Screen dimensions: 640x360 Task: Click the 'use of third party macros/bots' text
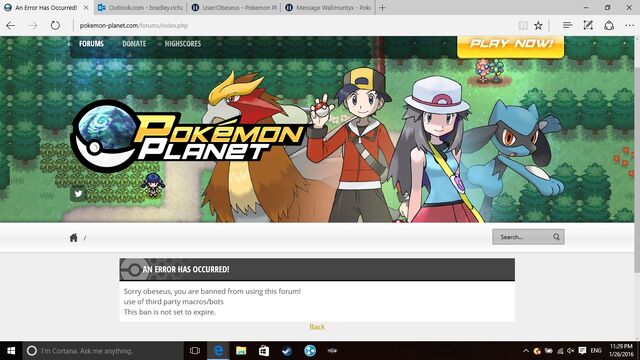173,302
